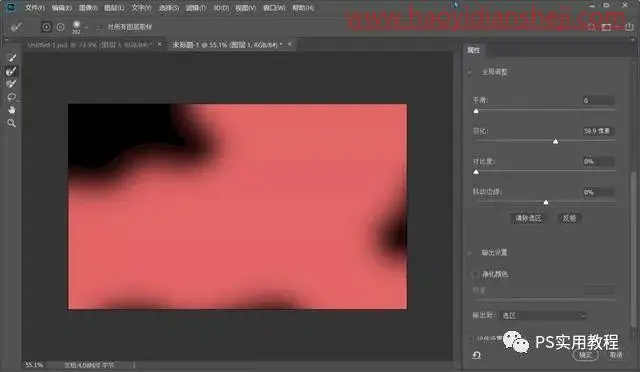640x372 pixels.
Task: Open the 图像(I) menu
Action: tap(88, 7)
